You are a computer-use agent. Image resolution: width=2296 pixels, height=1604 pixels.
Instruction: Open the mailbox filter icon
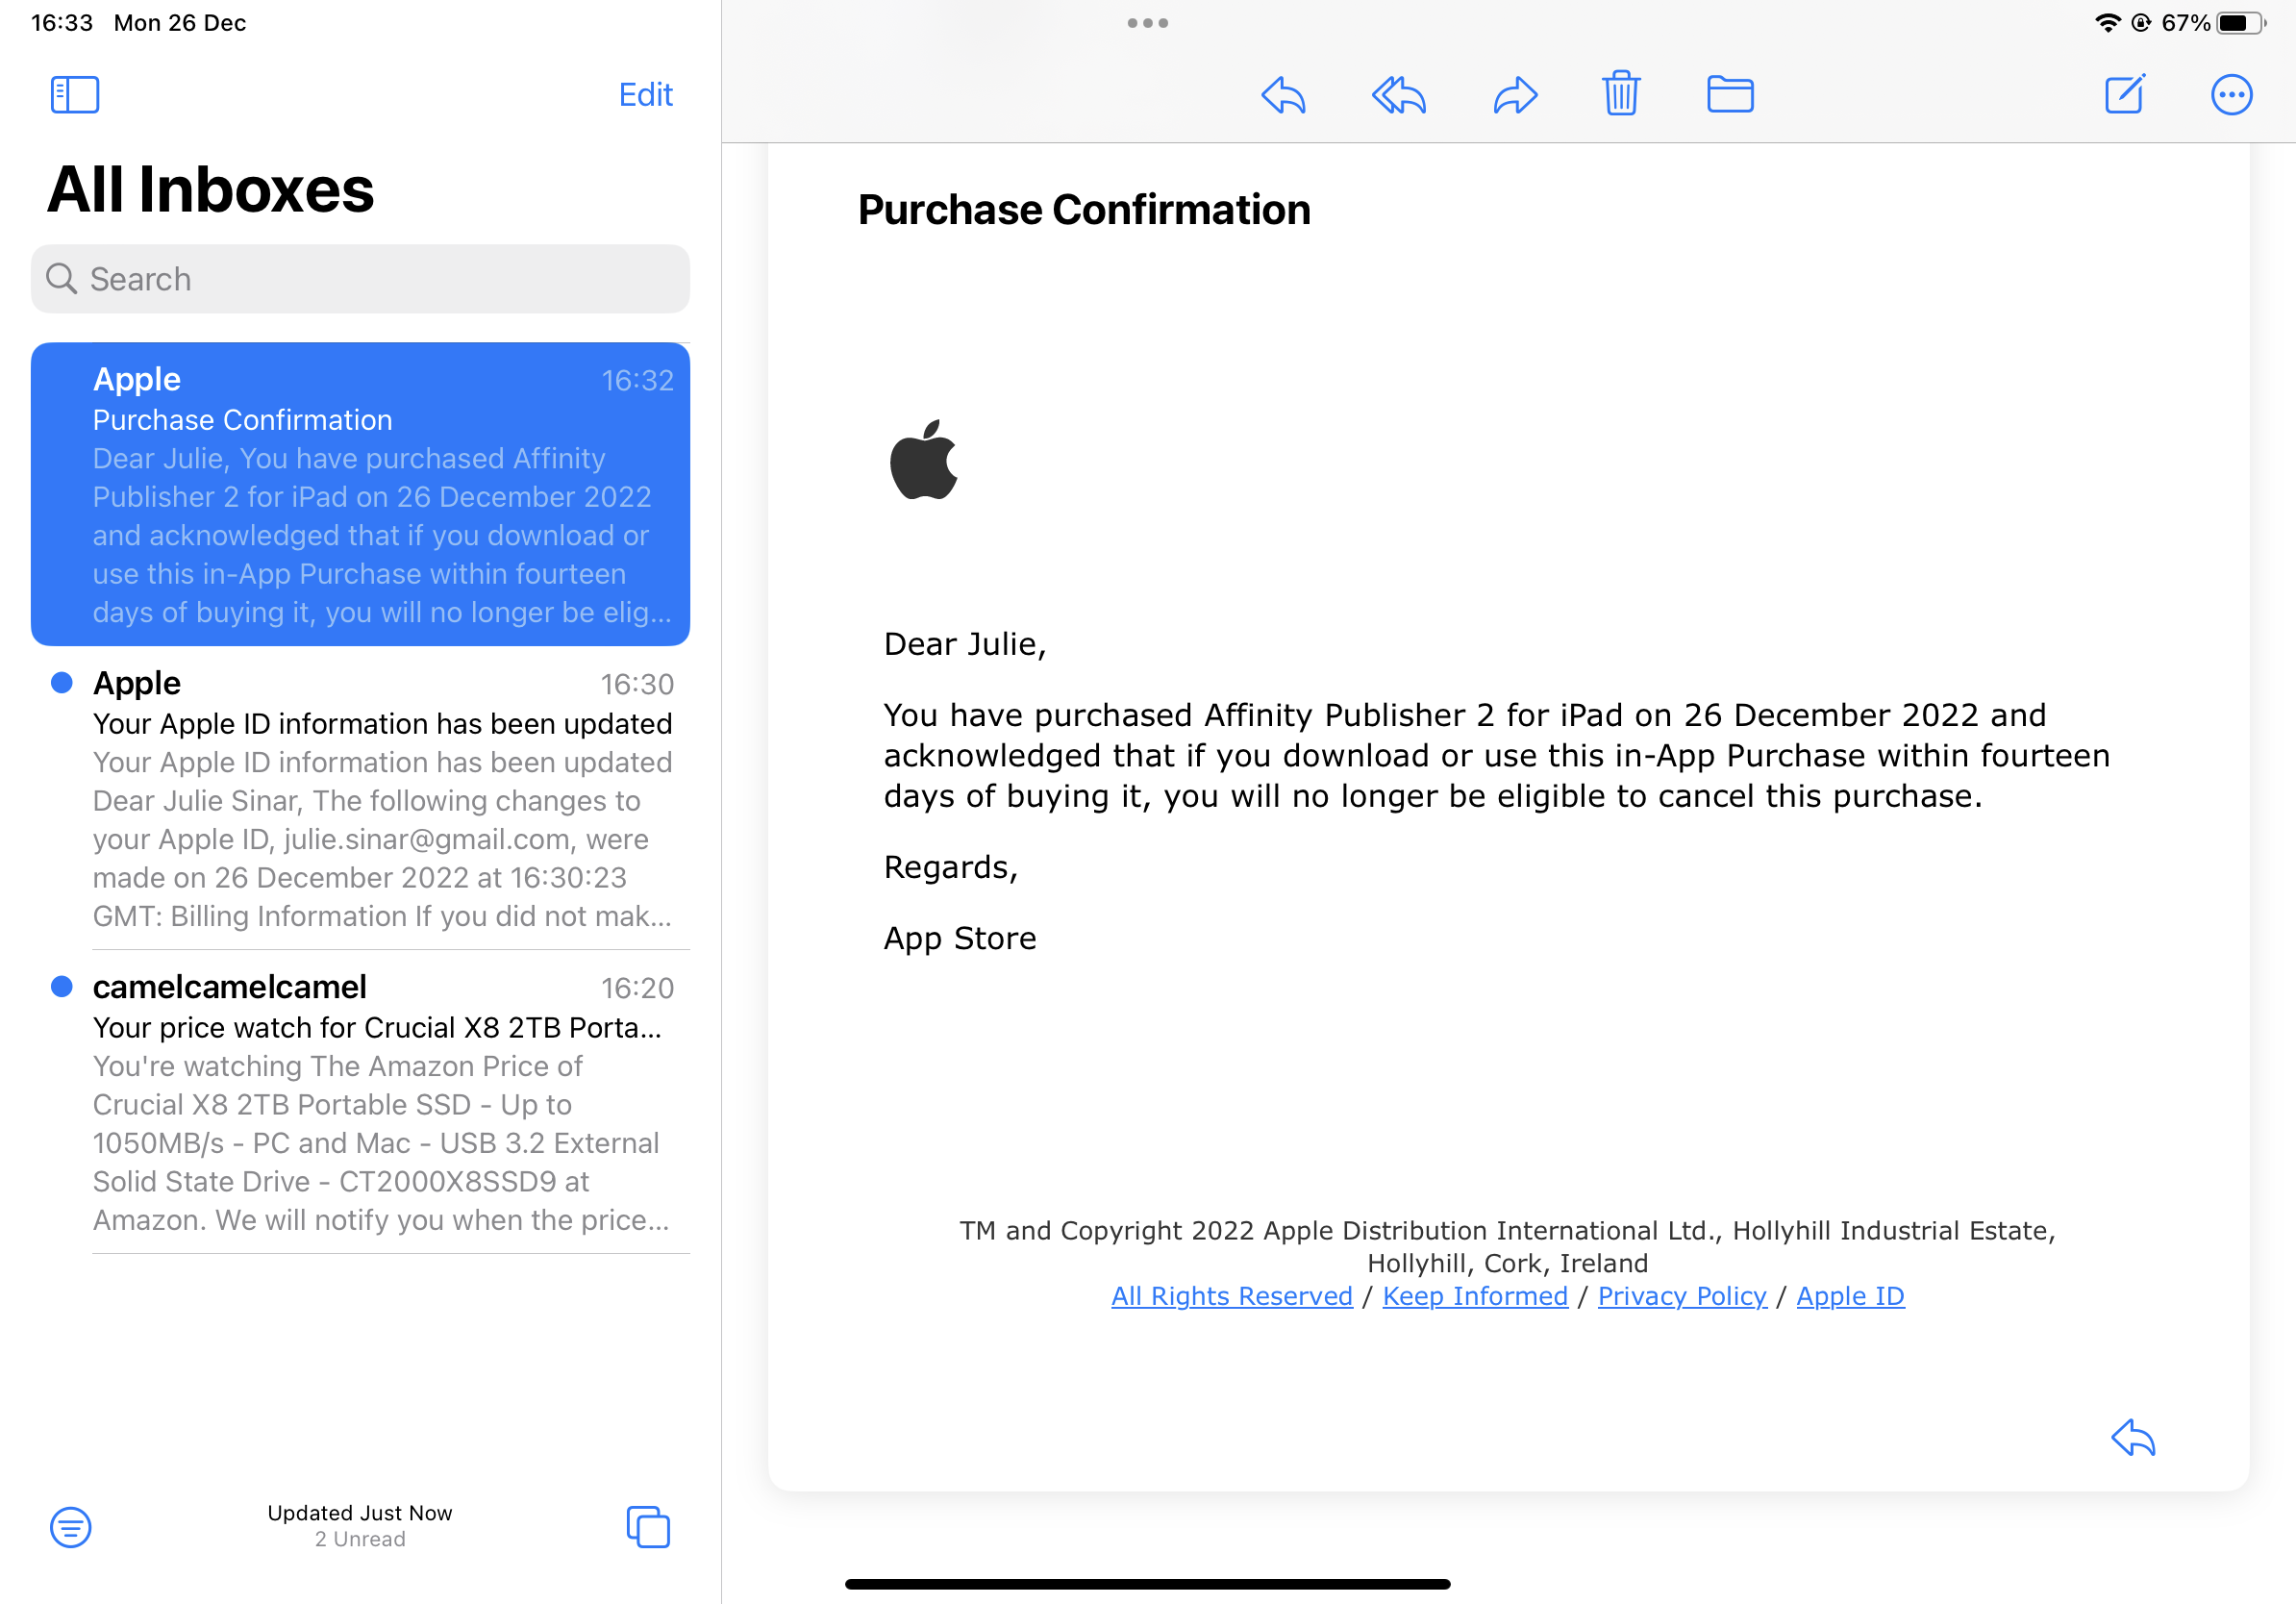71,1527
